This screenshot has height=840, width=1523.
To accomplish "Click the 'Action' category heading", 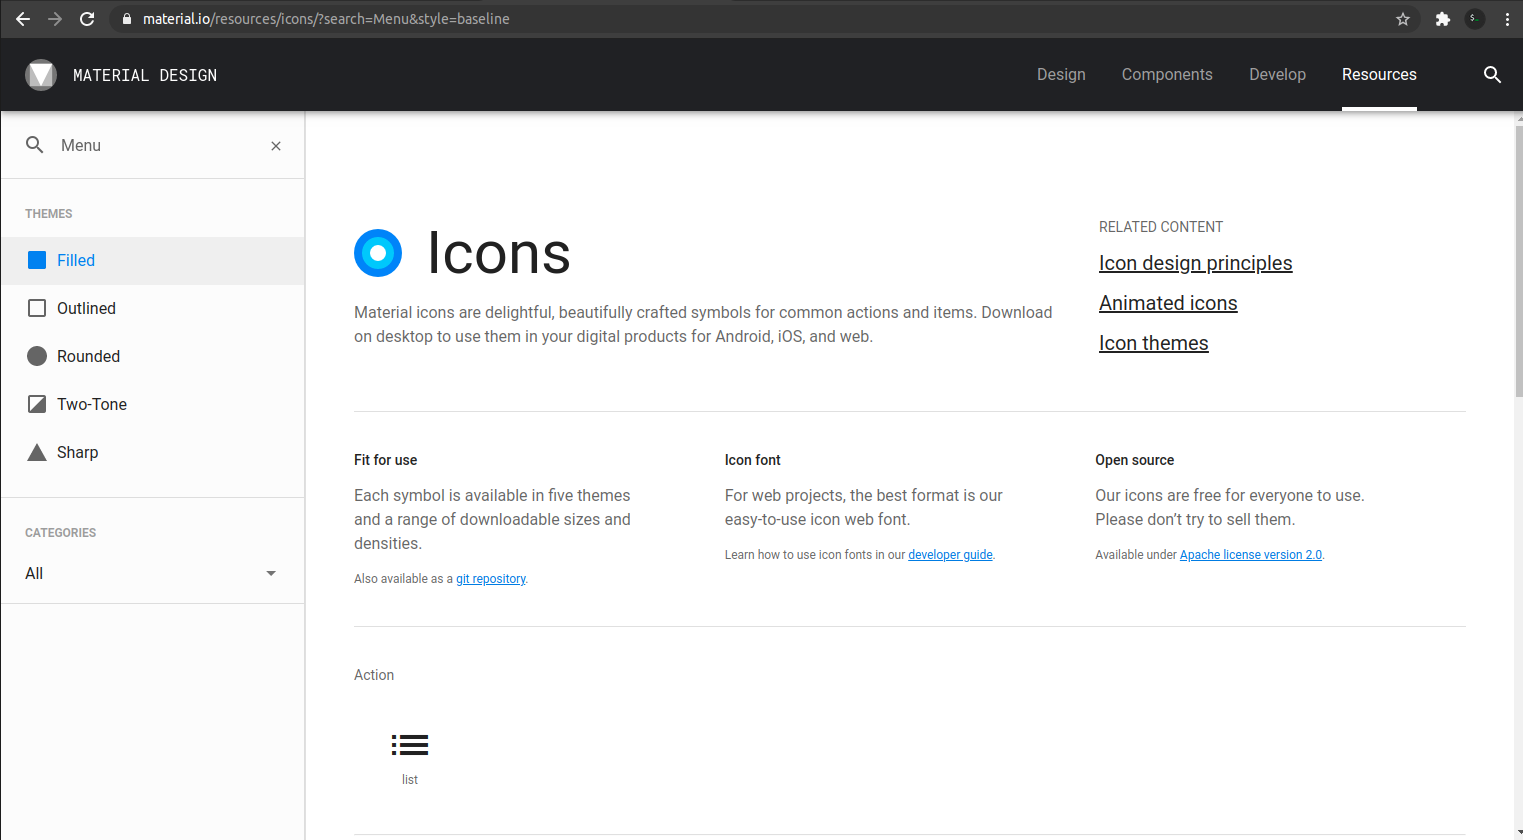I will [374, 675].
